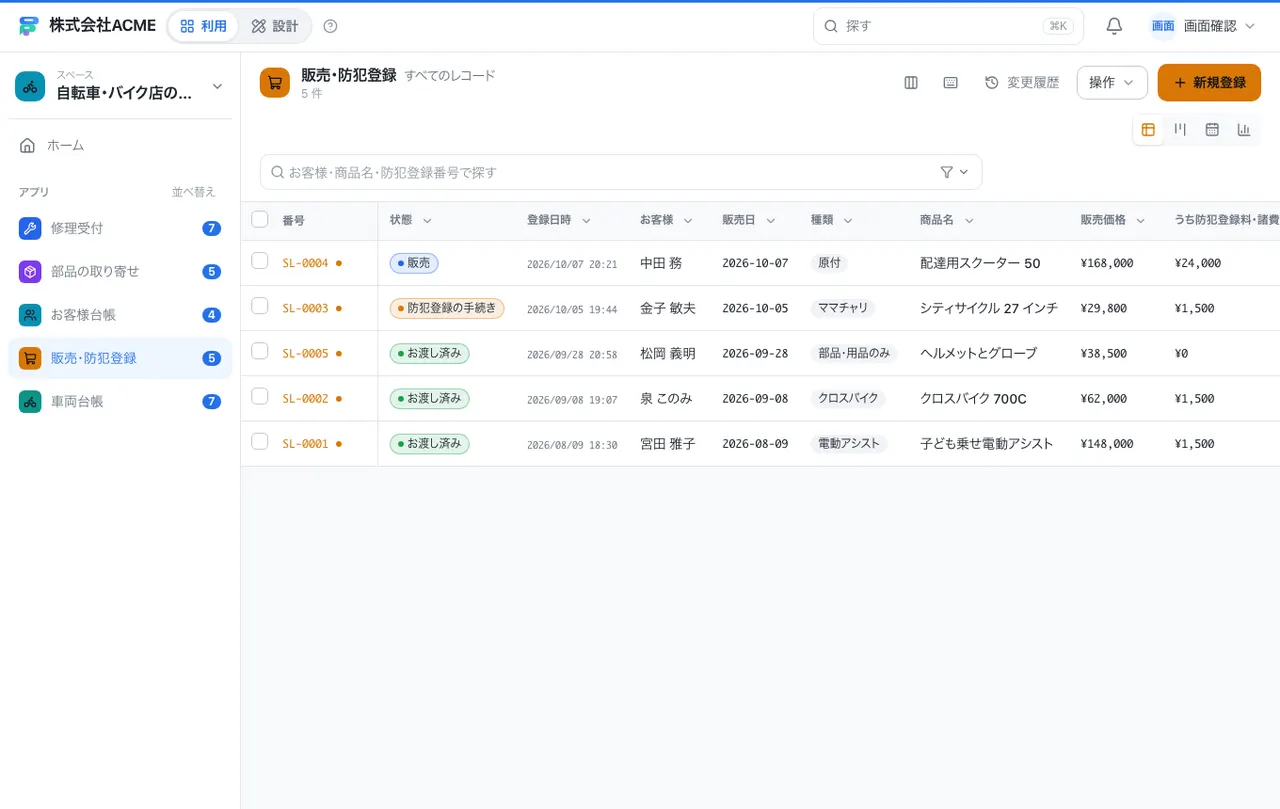Click the 部品の取り寄せ box icon
This screenshot has width=1280, height=809.
coord(30,271)
